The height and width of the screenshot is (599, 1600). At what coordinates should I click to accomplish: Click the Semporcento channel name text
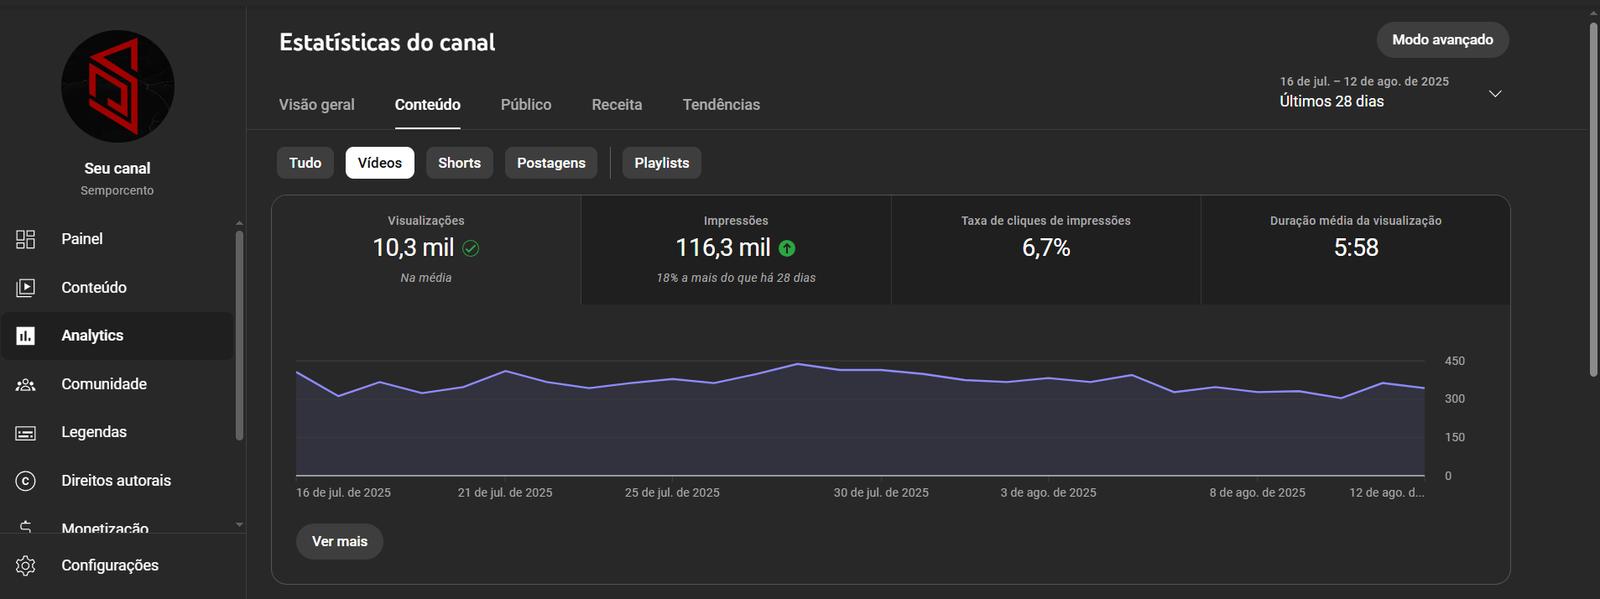pyautogui.click(x=117, y=191)
